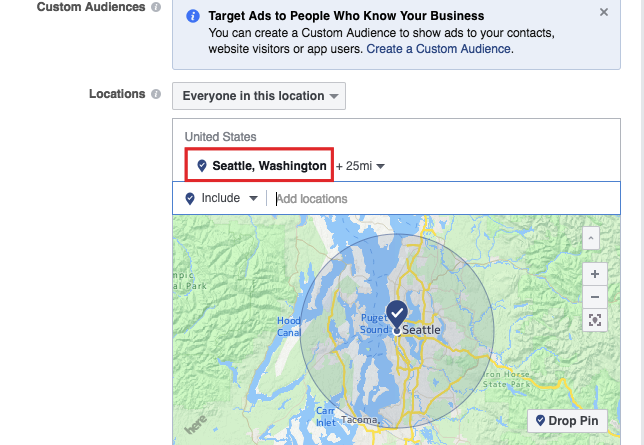
Task: Dismiss the Target Ads info banner
Action: pyautogui.click(x=604, y=12)
